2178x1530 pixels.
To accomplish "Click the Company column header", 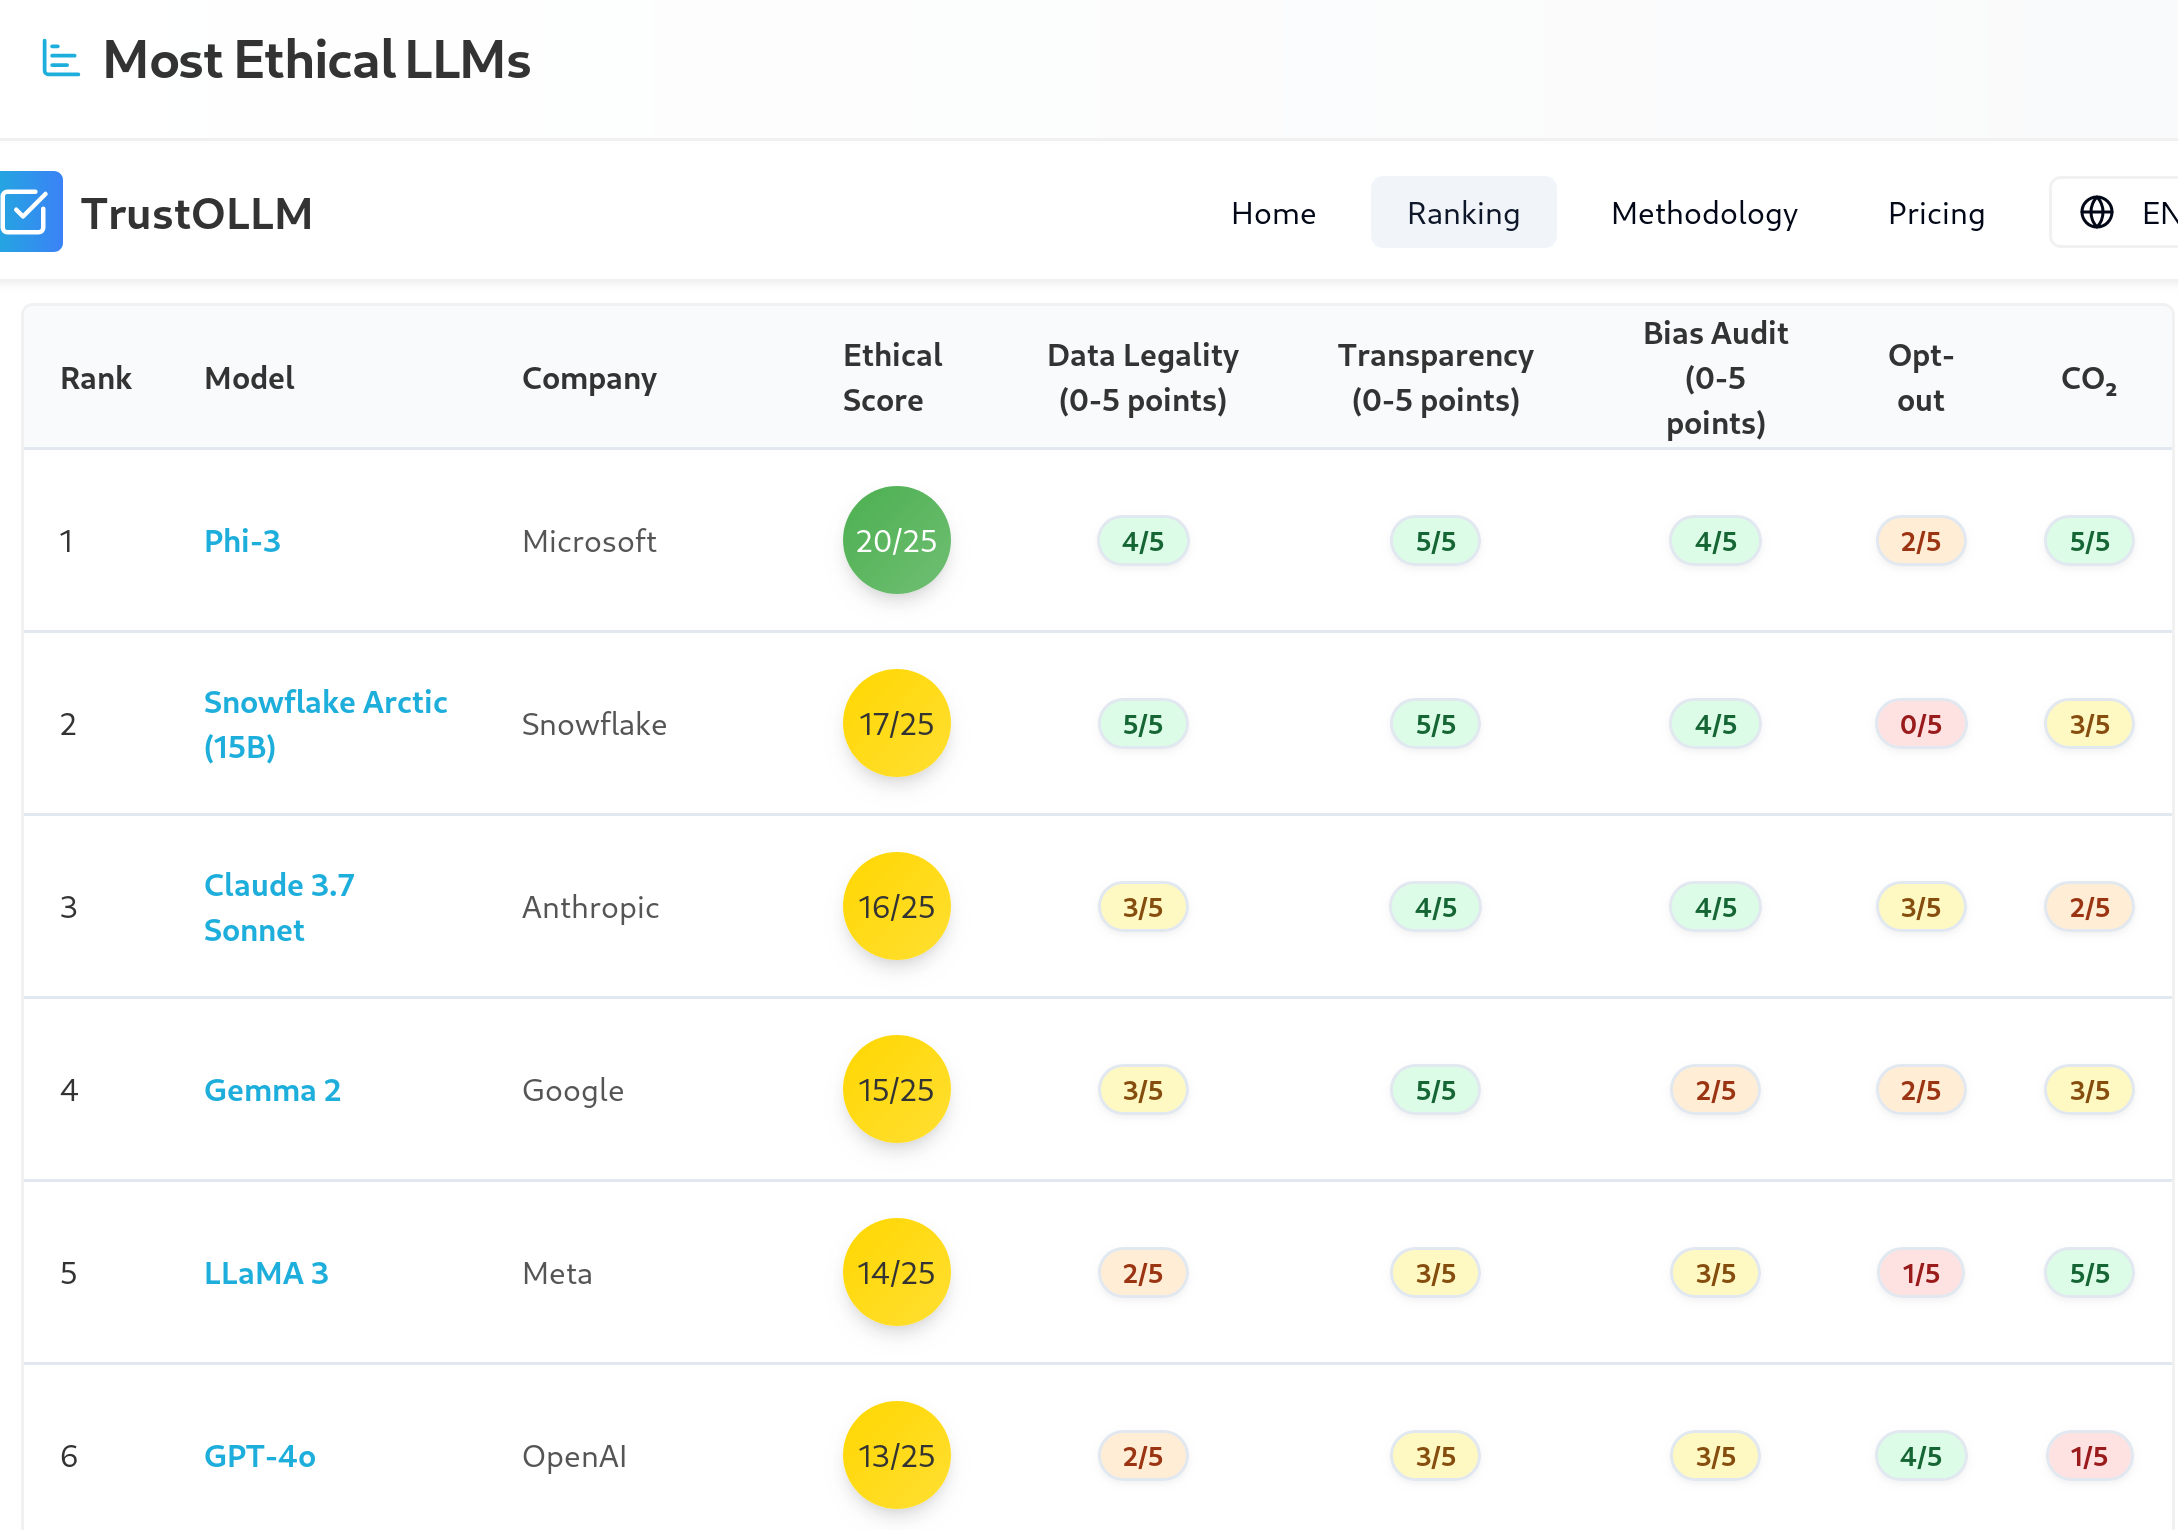I will click(x=589, y=378).
